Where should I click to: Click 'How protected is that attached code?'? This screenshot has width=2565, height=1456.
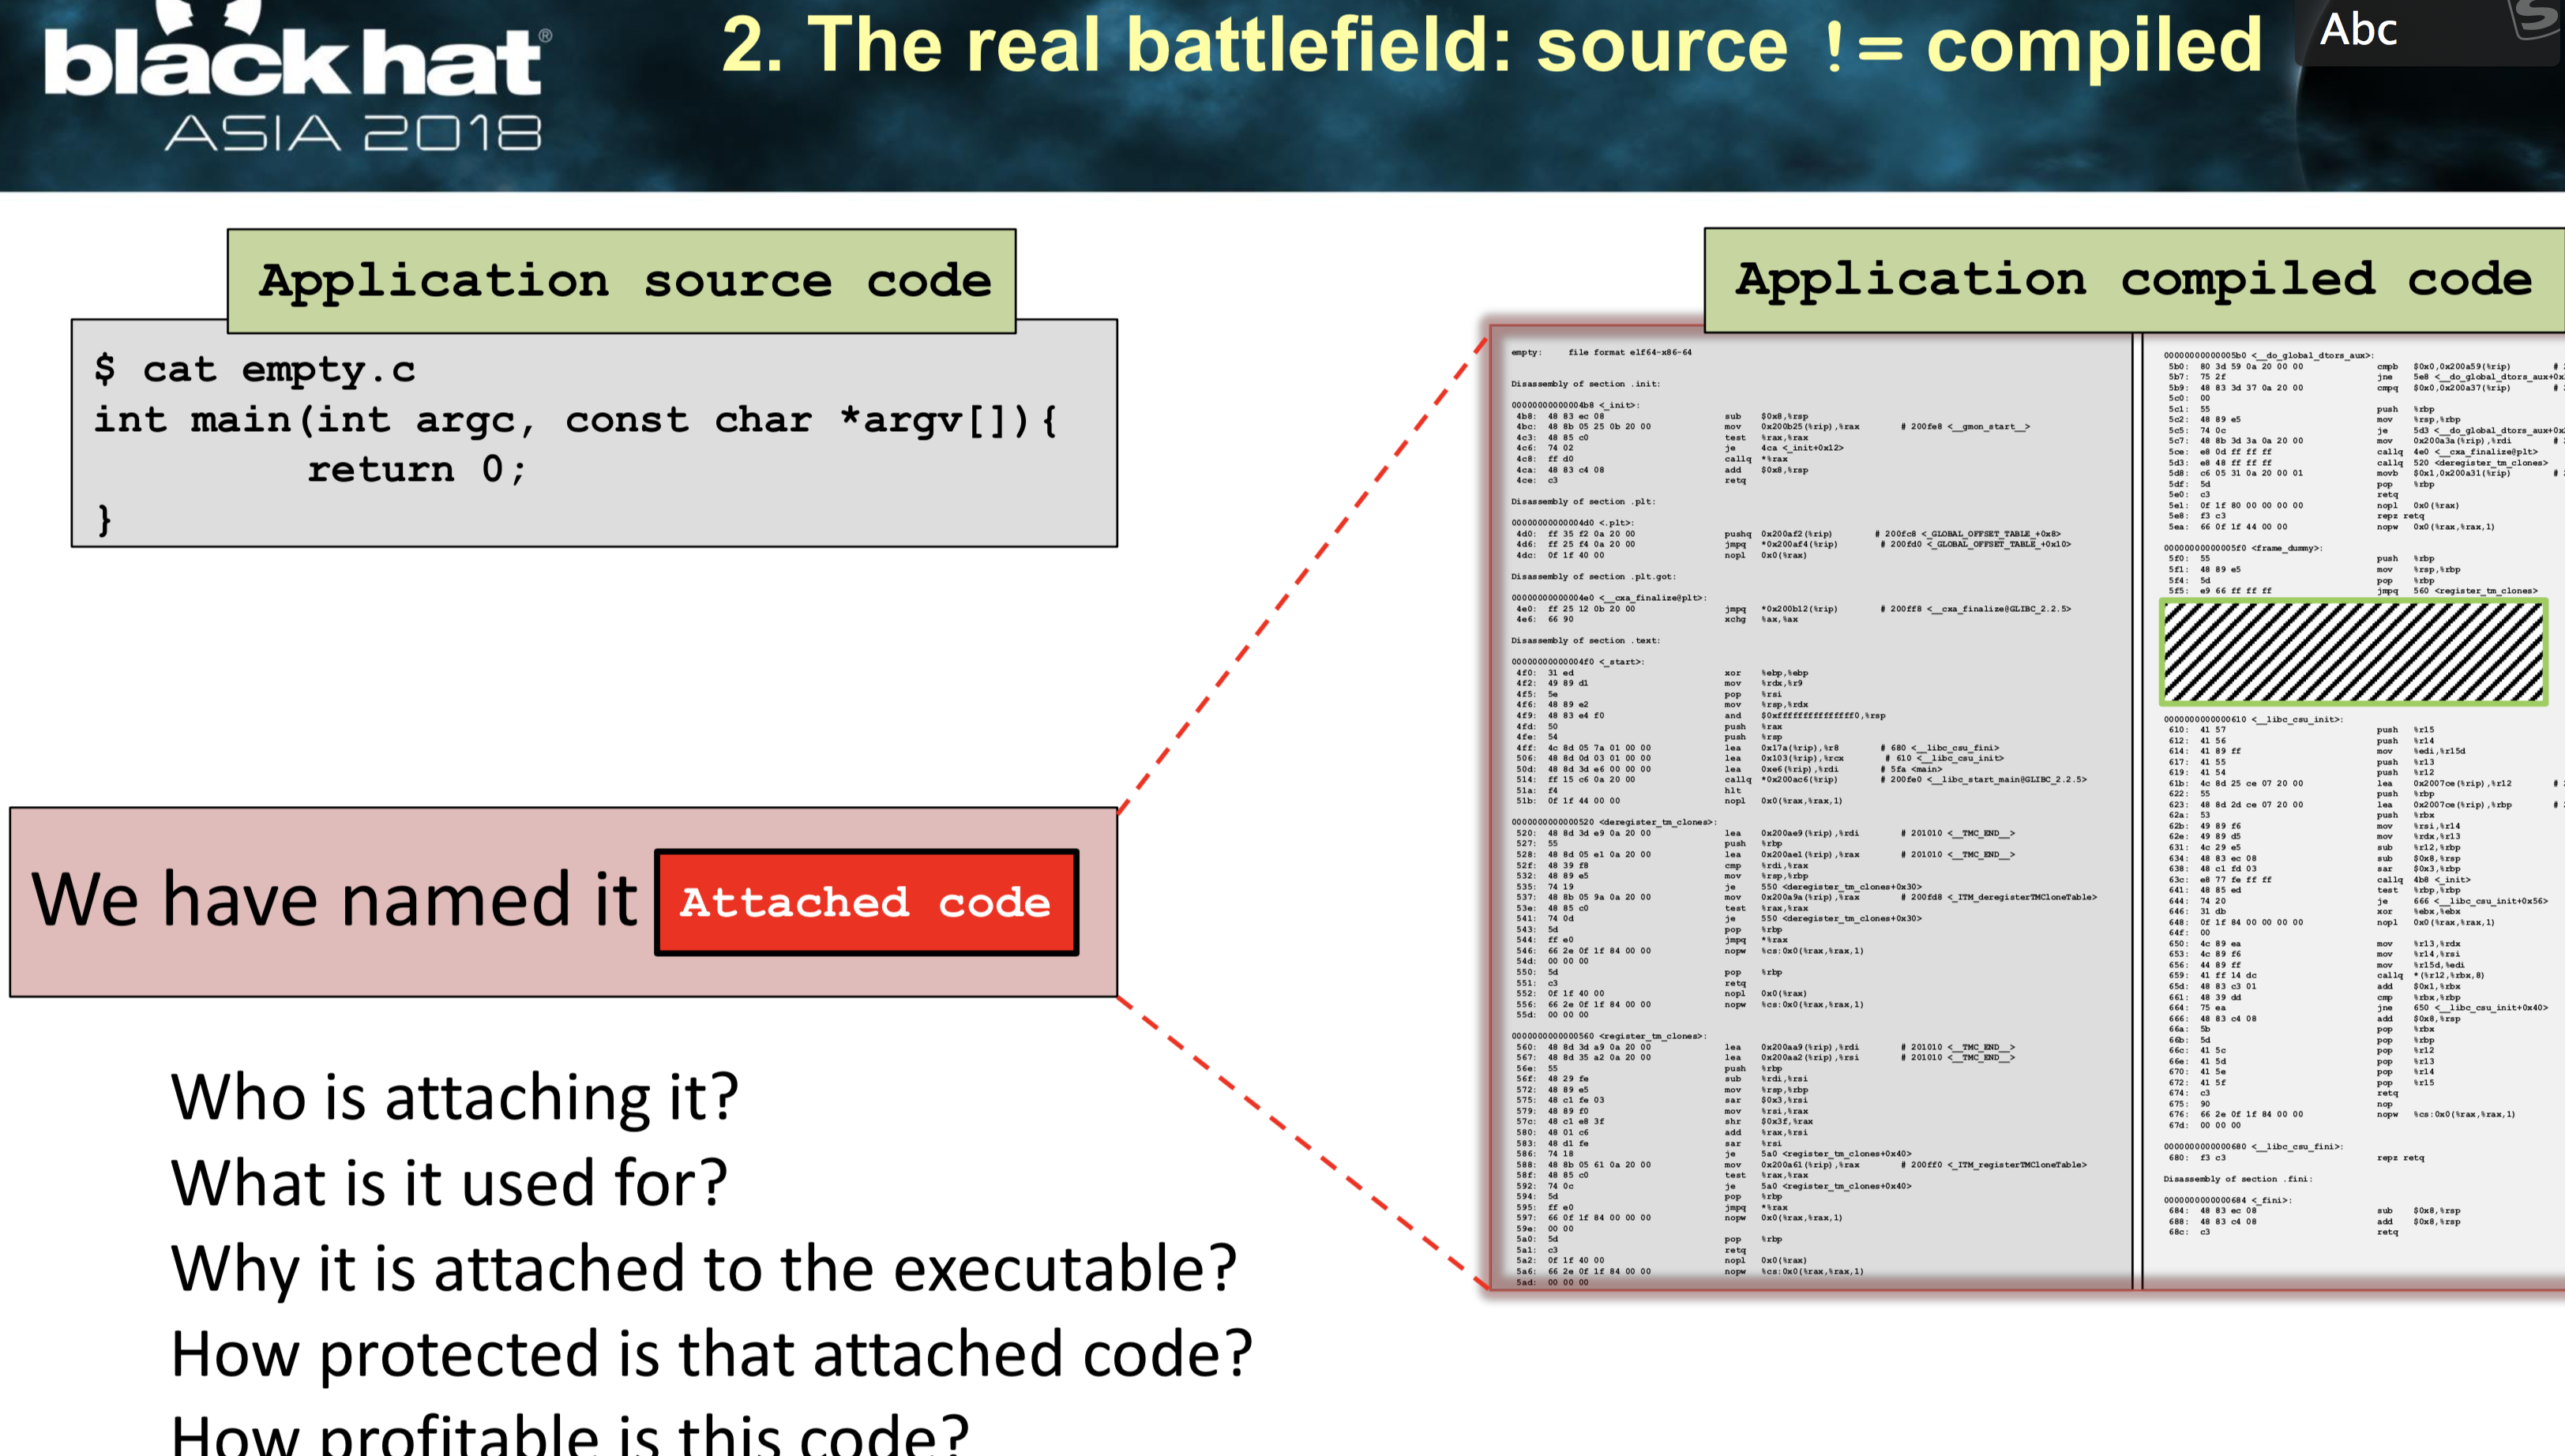click(711, 1353)
